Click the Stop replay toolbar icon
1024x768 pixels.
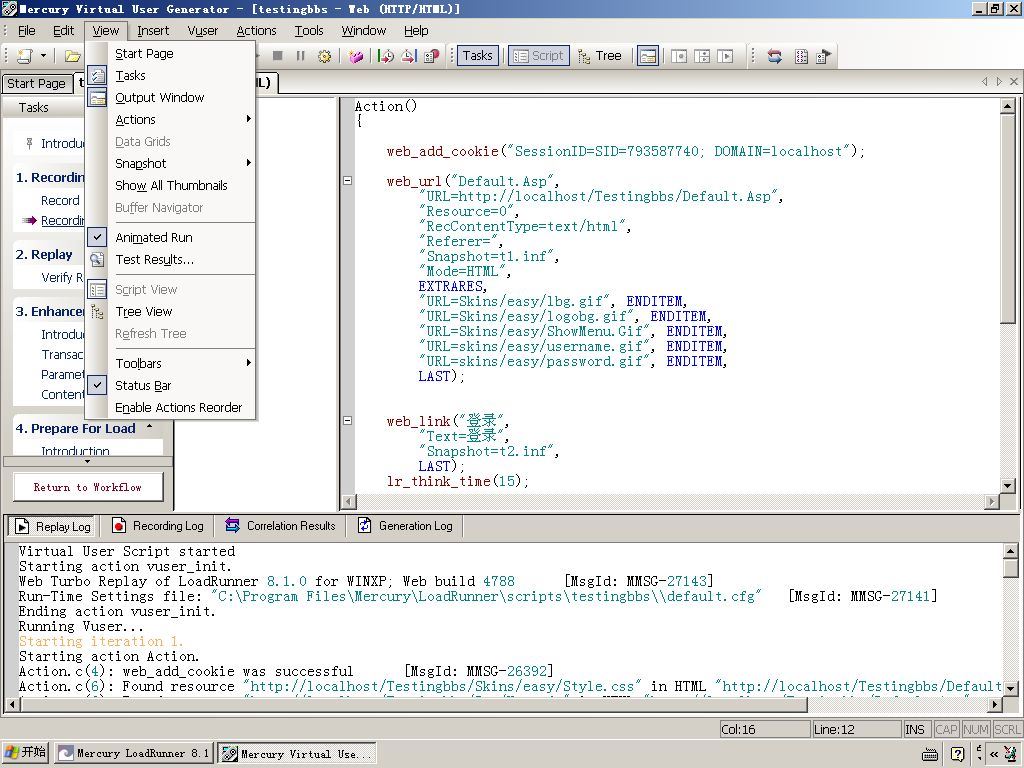[x=278, y=56]
